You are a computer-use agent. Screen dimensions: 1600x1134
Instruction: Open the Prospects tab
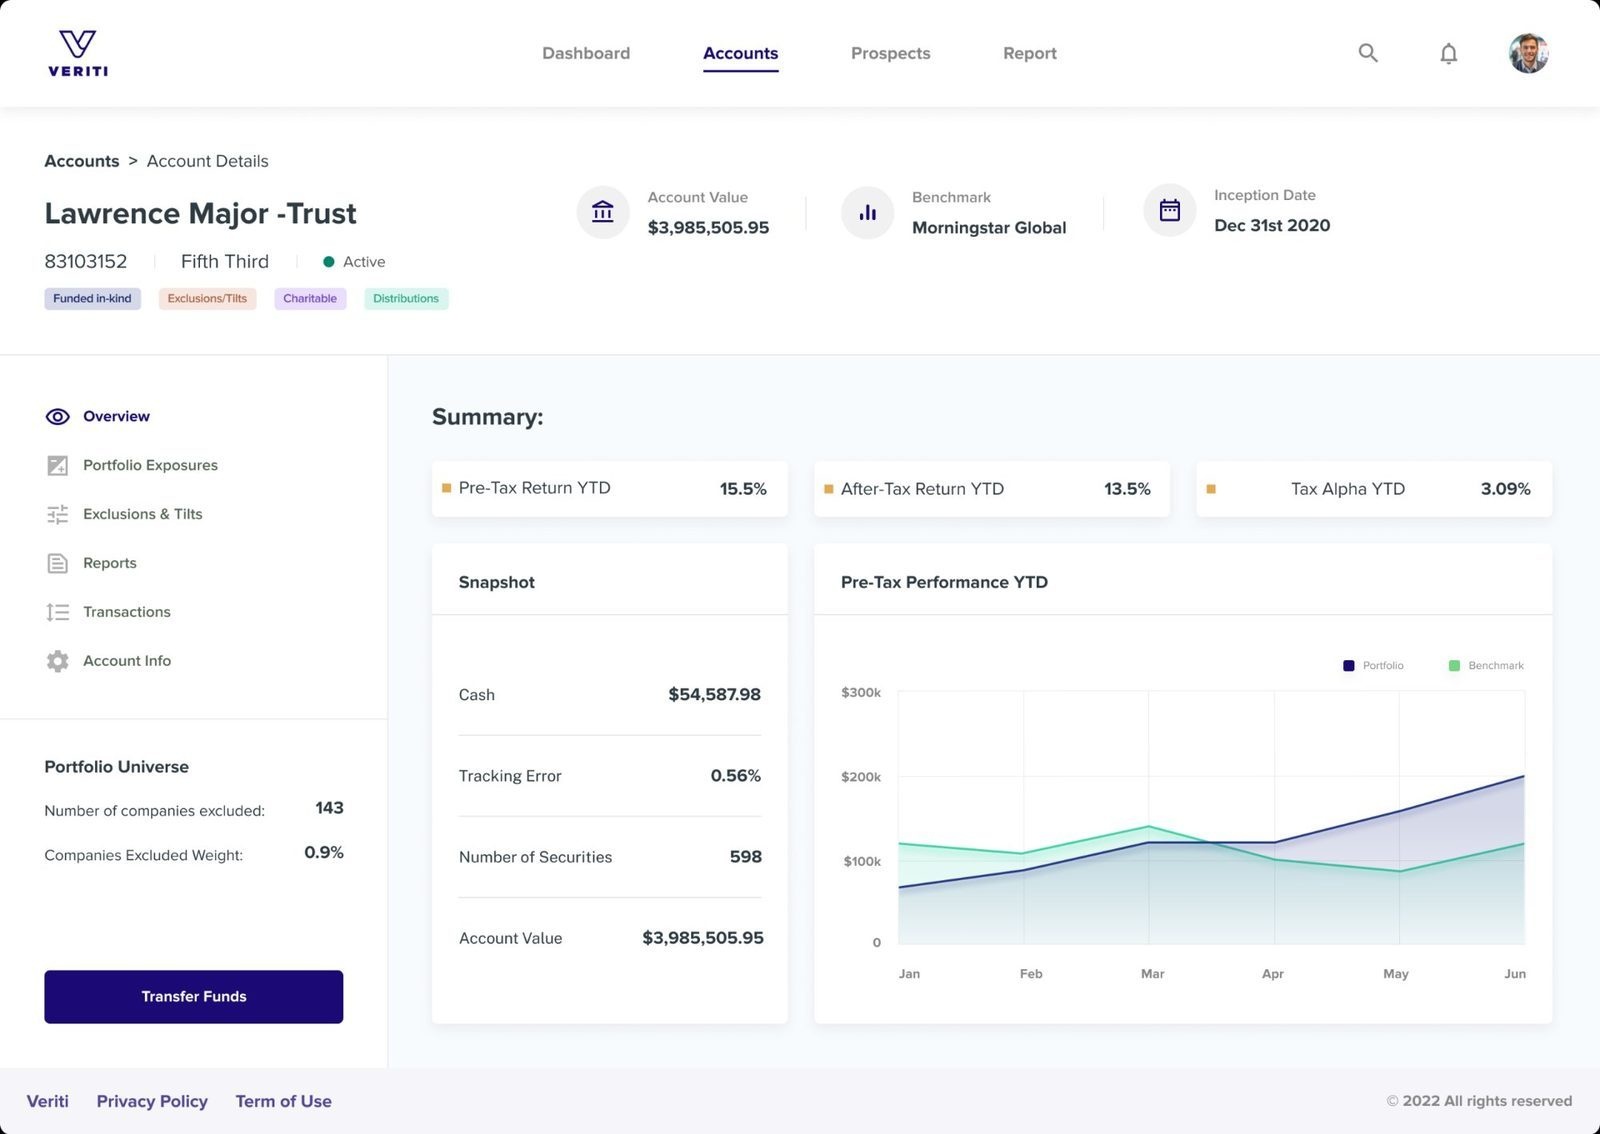point(890,53)
